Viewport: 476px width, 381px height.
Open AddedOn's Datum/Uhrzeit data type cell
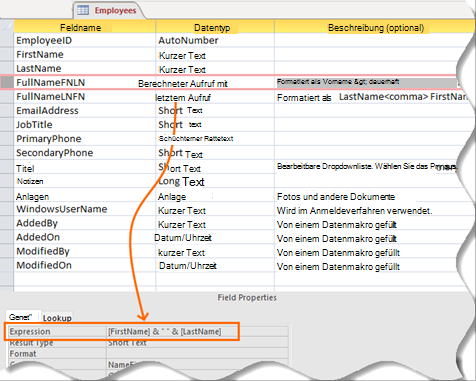215,238
